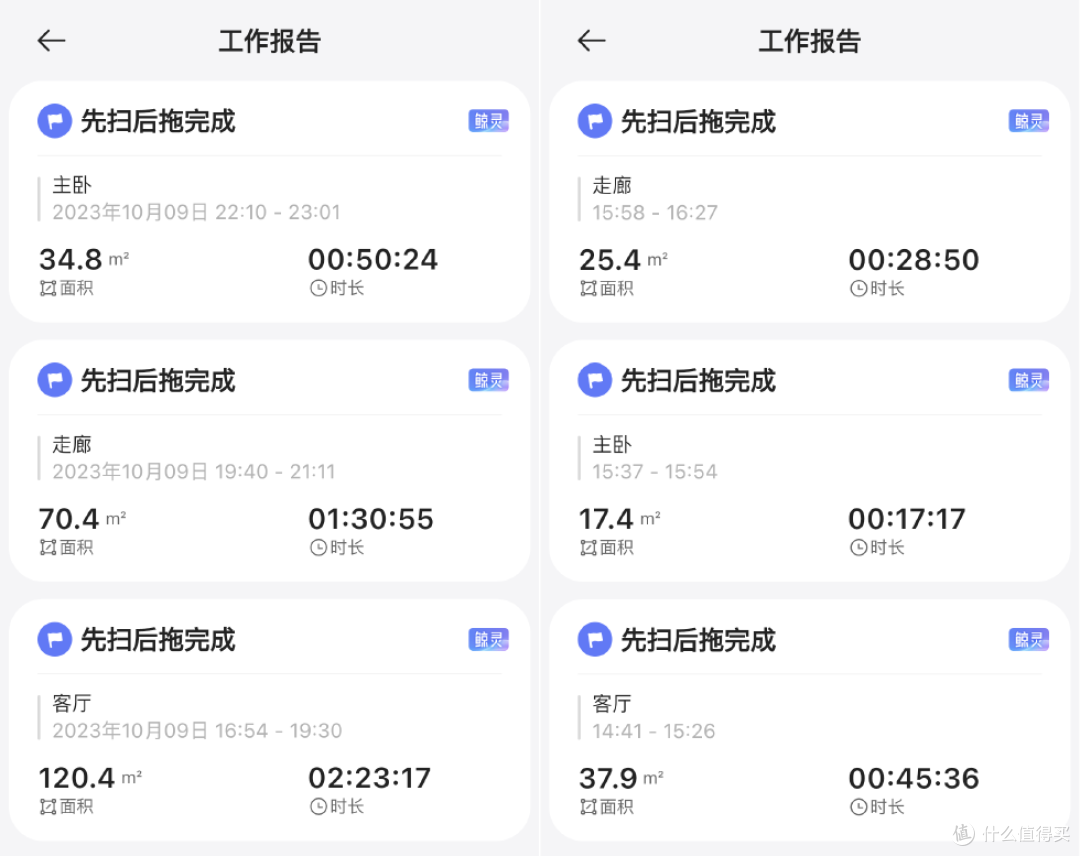Tap the clock icon under 00:45:36

pos(858,806)
